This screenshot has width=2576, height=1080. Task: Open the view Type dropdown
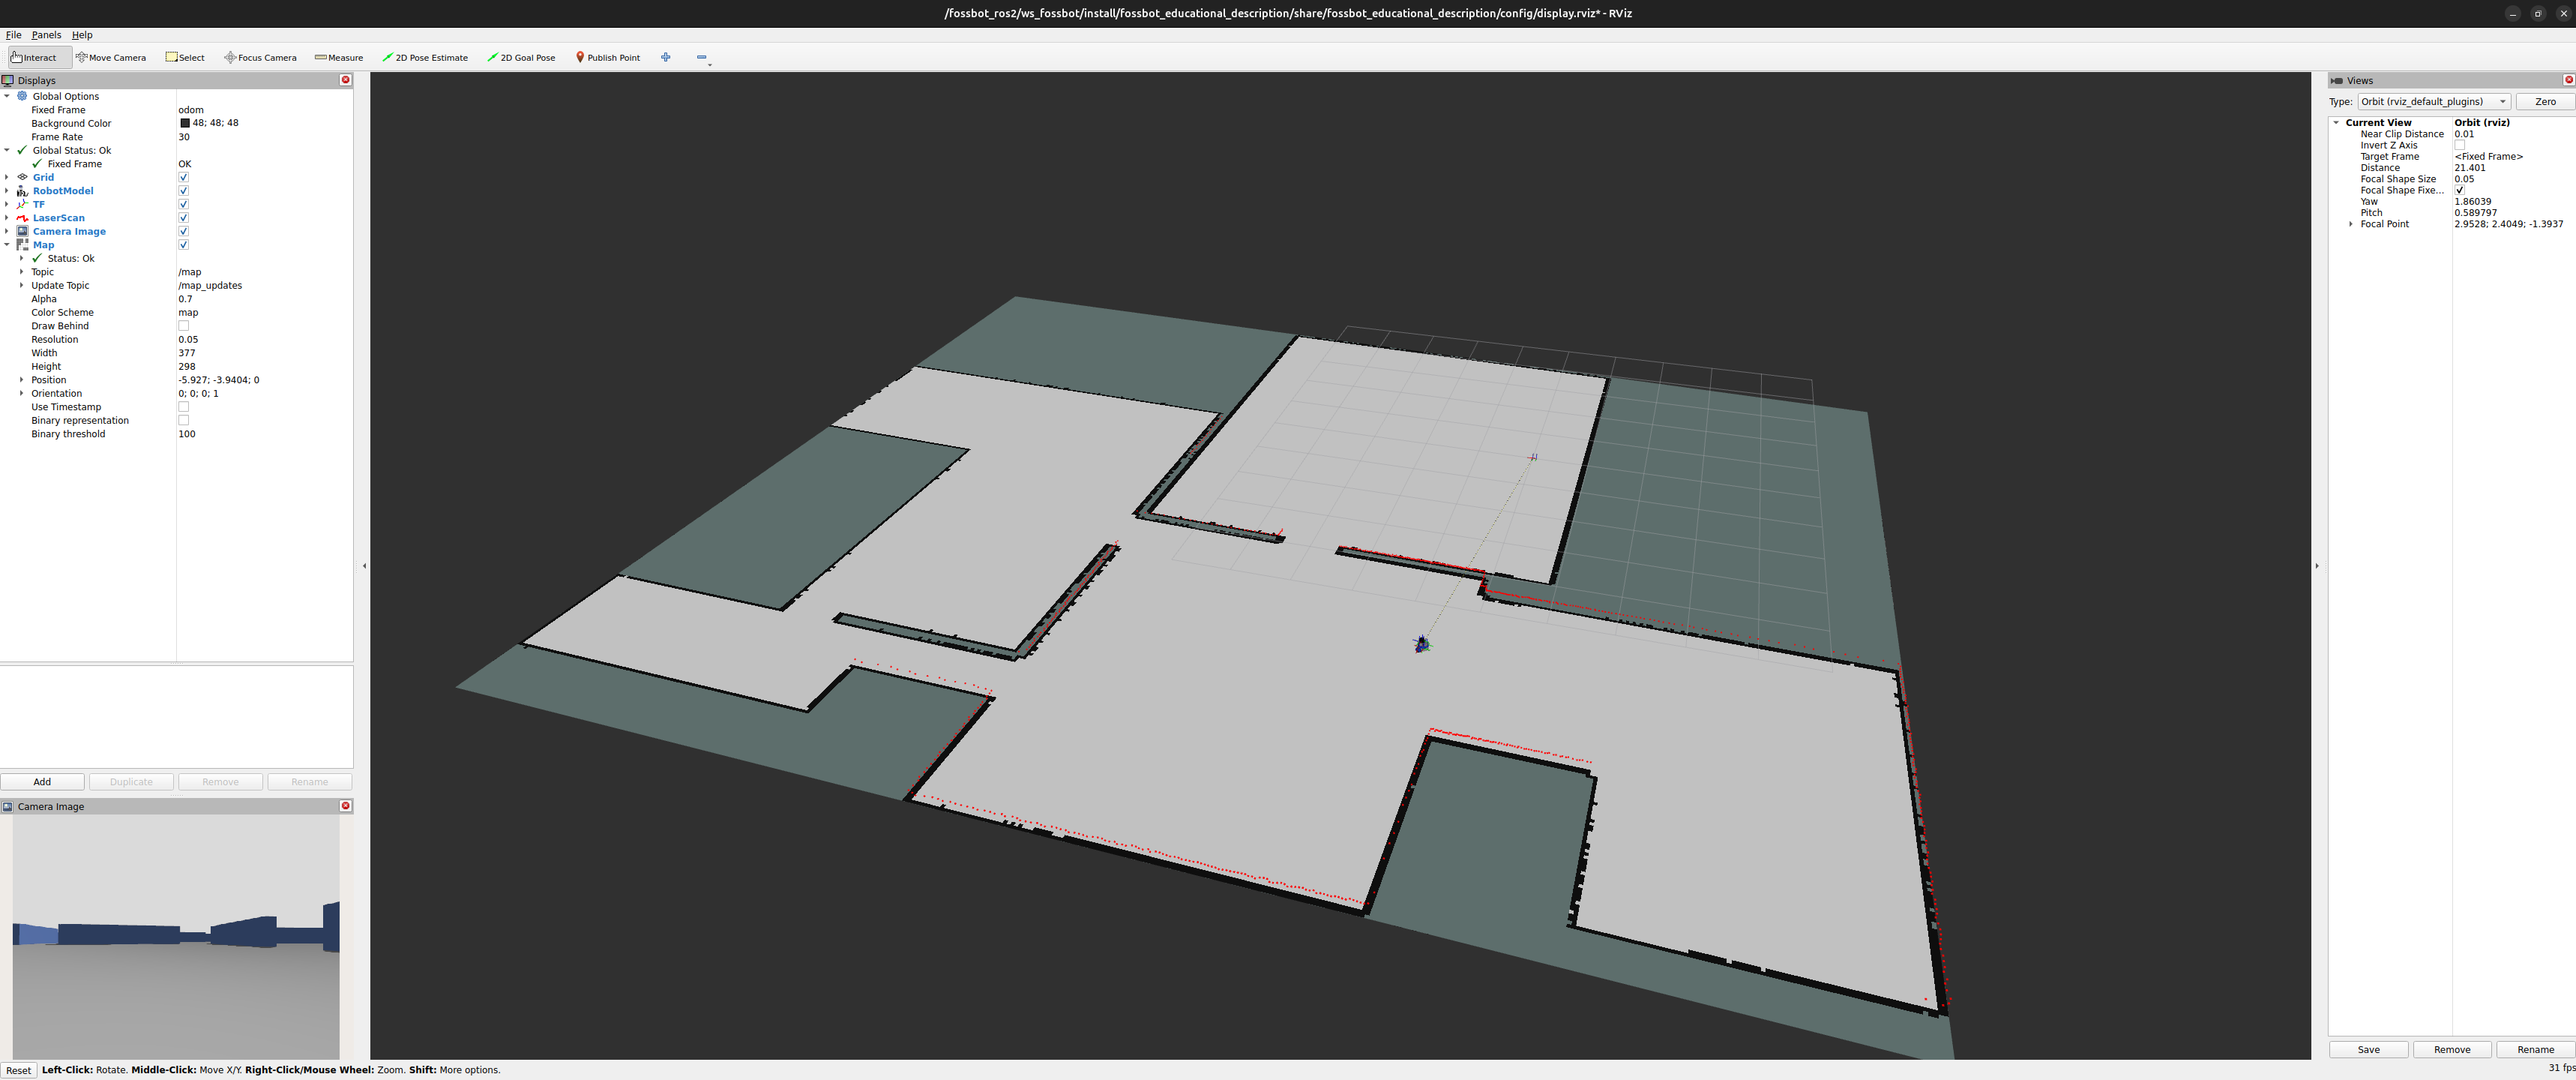coord(2434,102)
